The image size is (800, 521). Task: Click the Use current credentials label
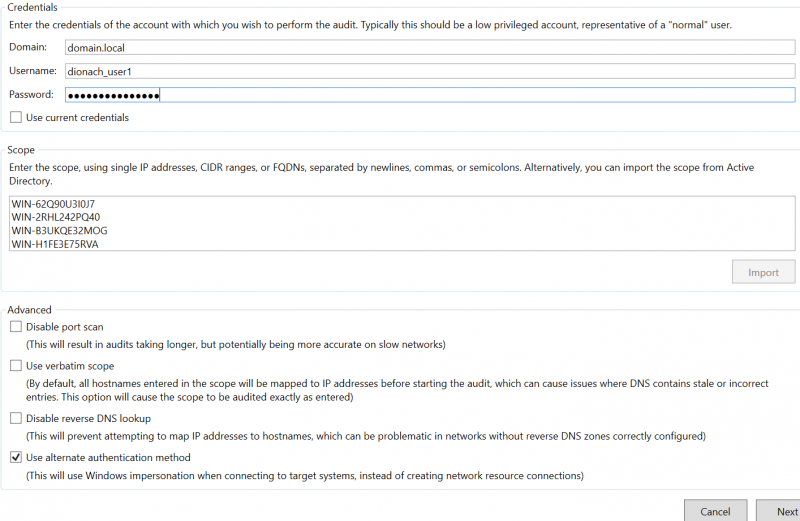[78, 117]
